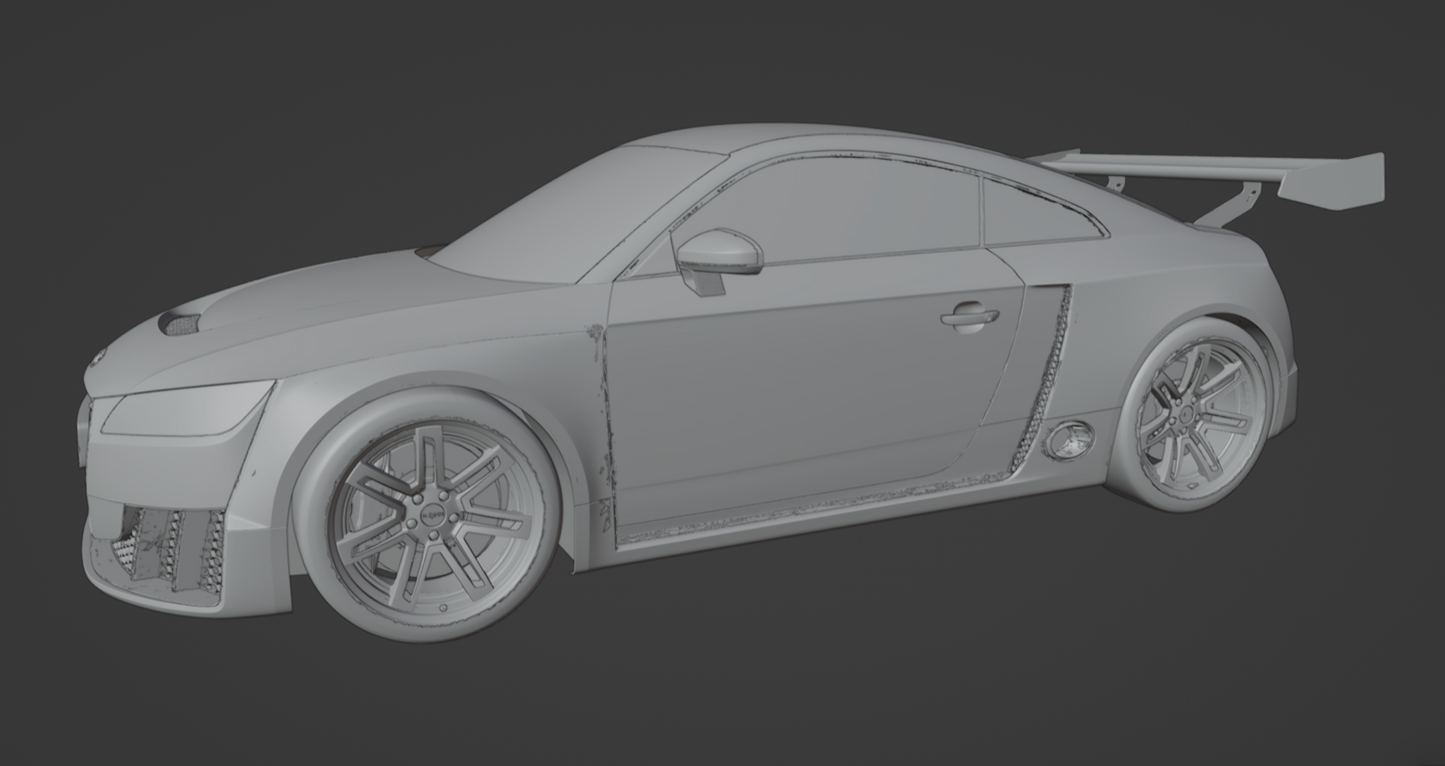
Task: Select the round fuel cap near rear wheel
Action: [1068, 440]
